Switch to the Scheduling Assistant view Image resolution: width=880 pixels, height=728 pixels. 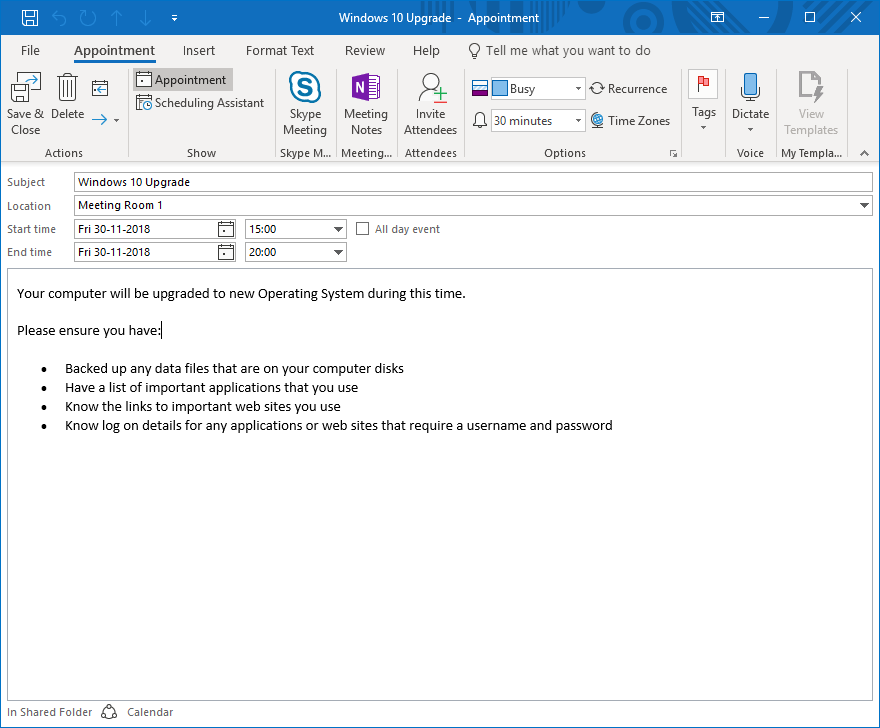(x=200, y=103)
